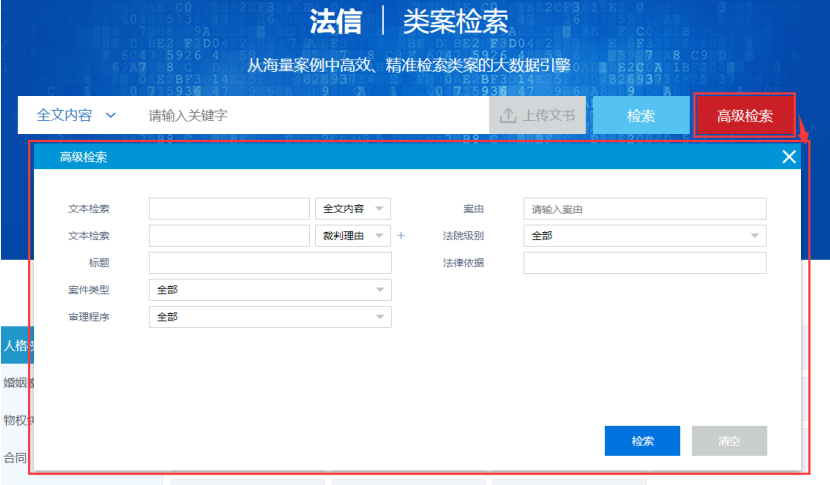This screenshot has width=830, height=485.
Task: Click the plus icon to add a text search row
Action: (401, 236)
